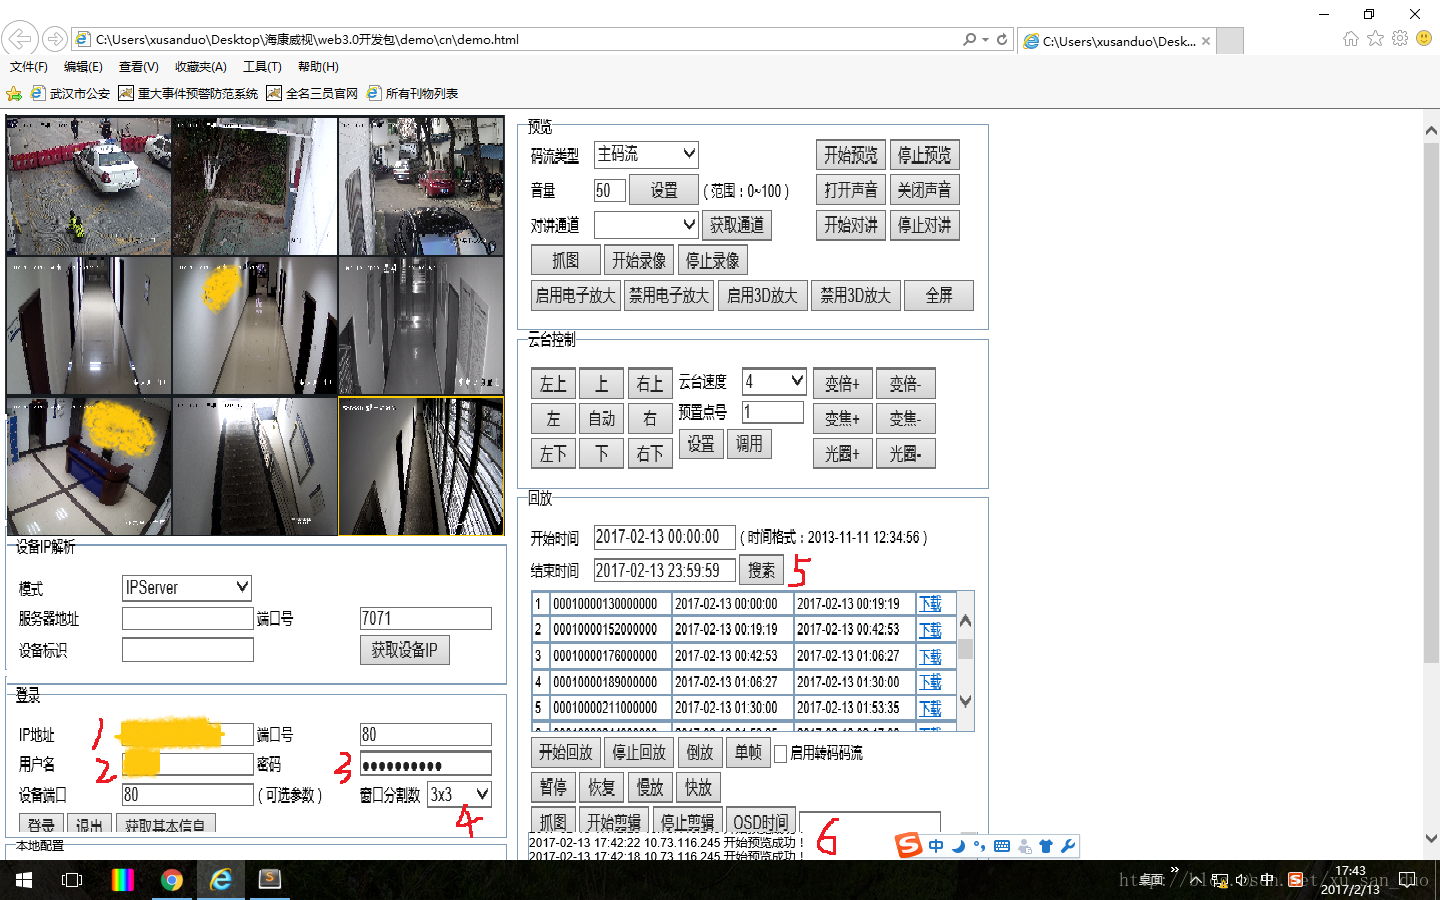Click the 光圈- iris button
This screenshot has height=900, width=1440.
tap(905, 453)
